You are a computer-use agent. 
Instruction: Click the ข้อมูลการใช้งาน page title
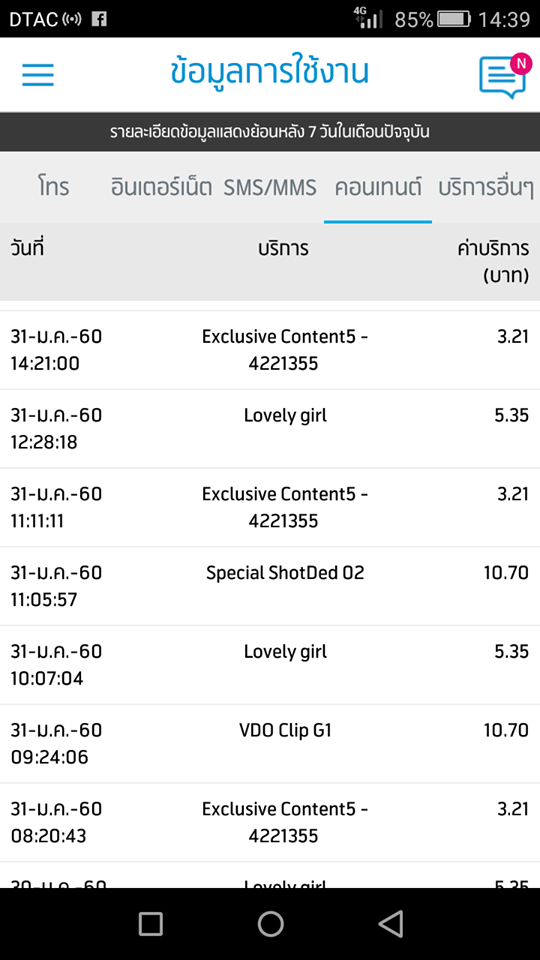point(270,73)
